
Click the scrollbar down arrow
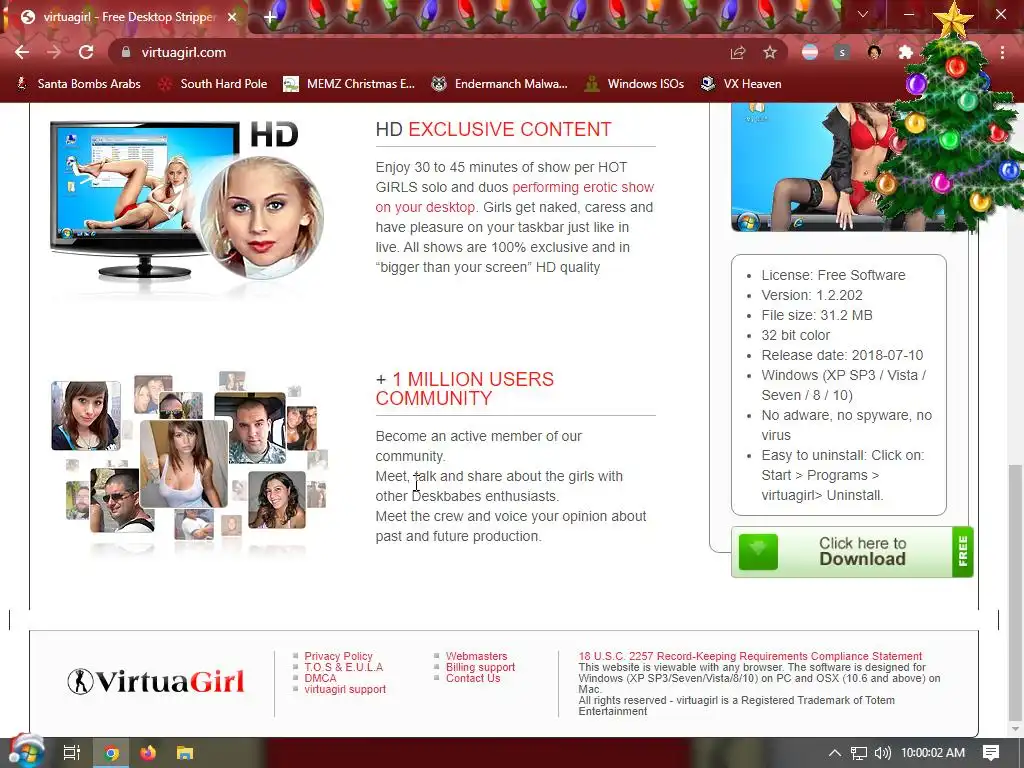1015,729
